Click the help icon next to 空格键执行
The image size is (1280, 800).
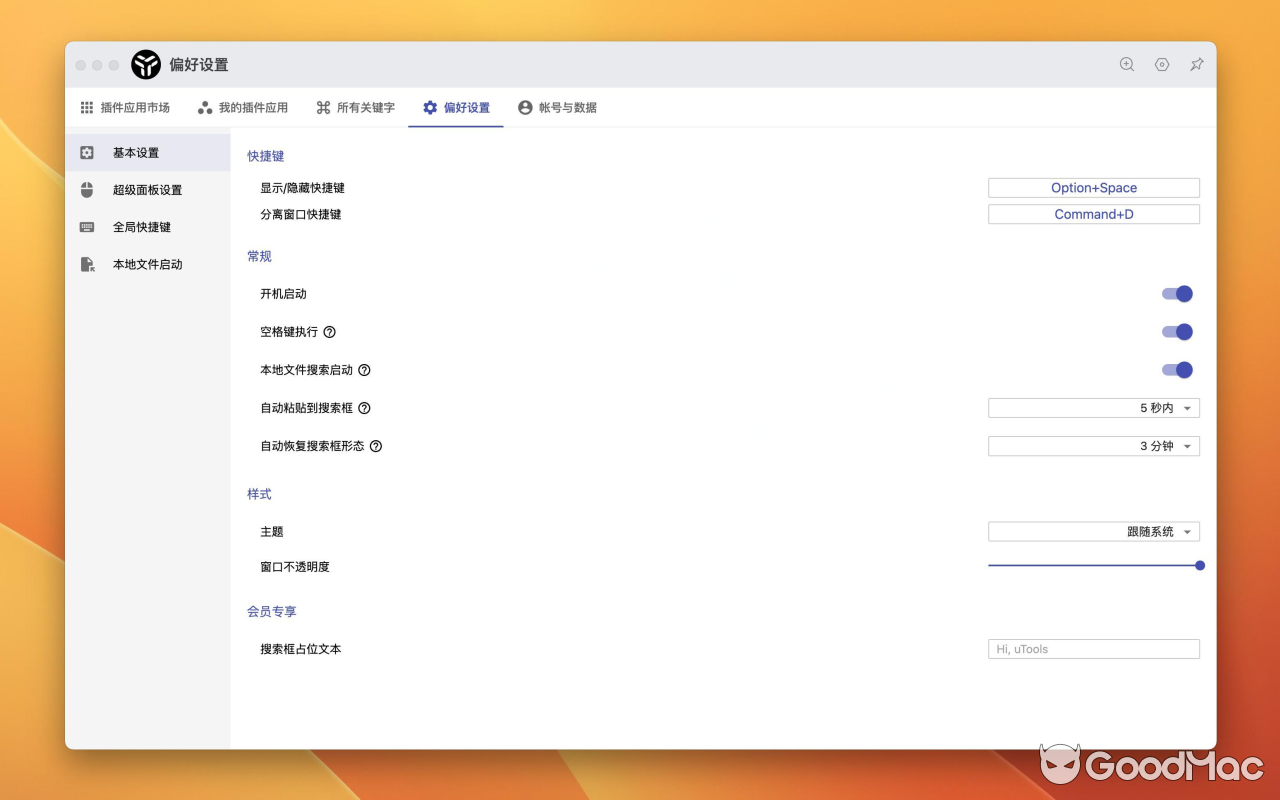[x=329, y=331]
